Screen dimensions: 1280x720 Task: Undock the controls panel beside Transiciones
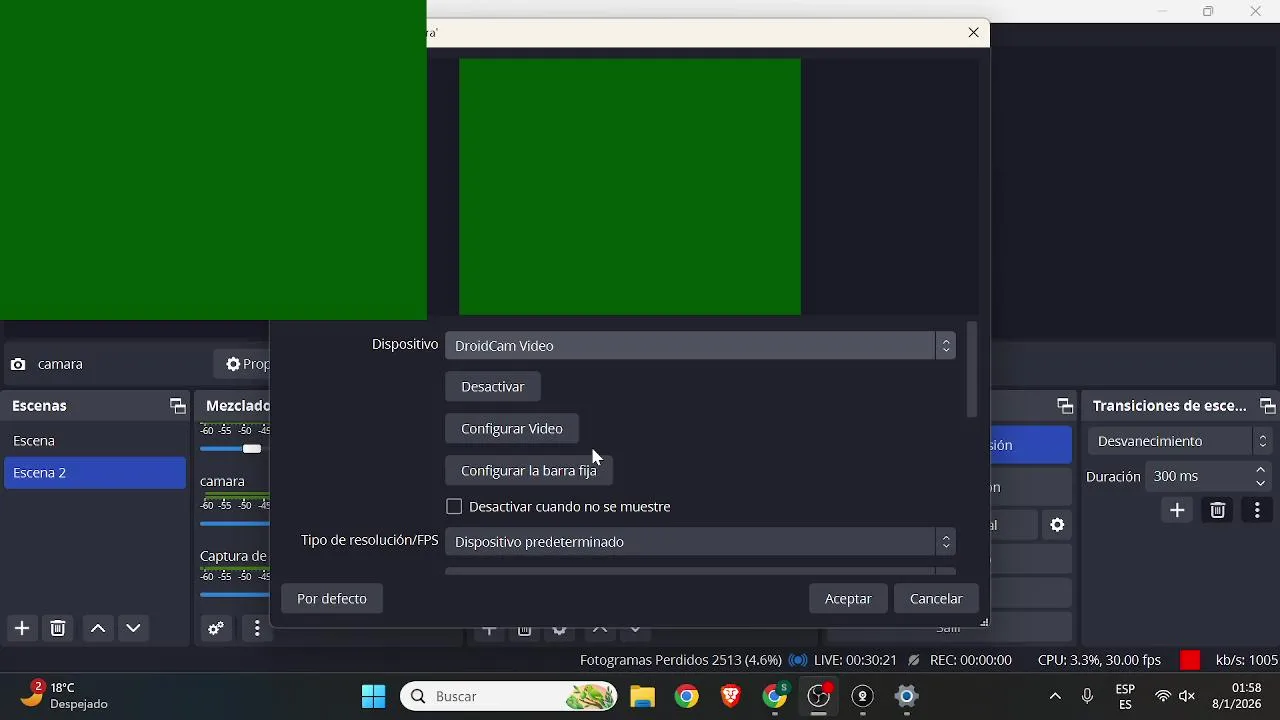(1065, 406)
